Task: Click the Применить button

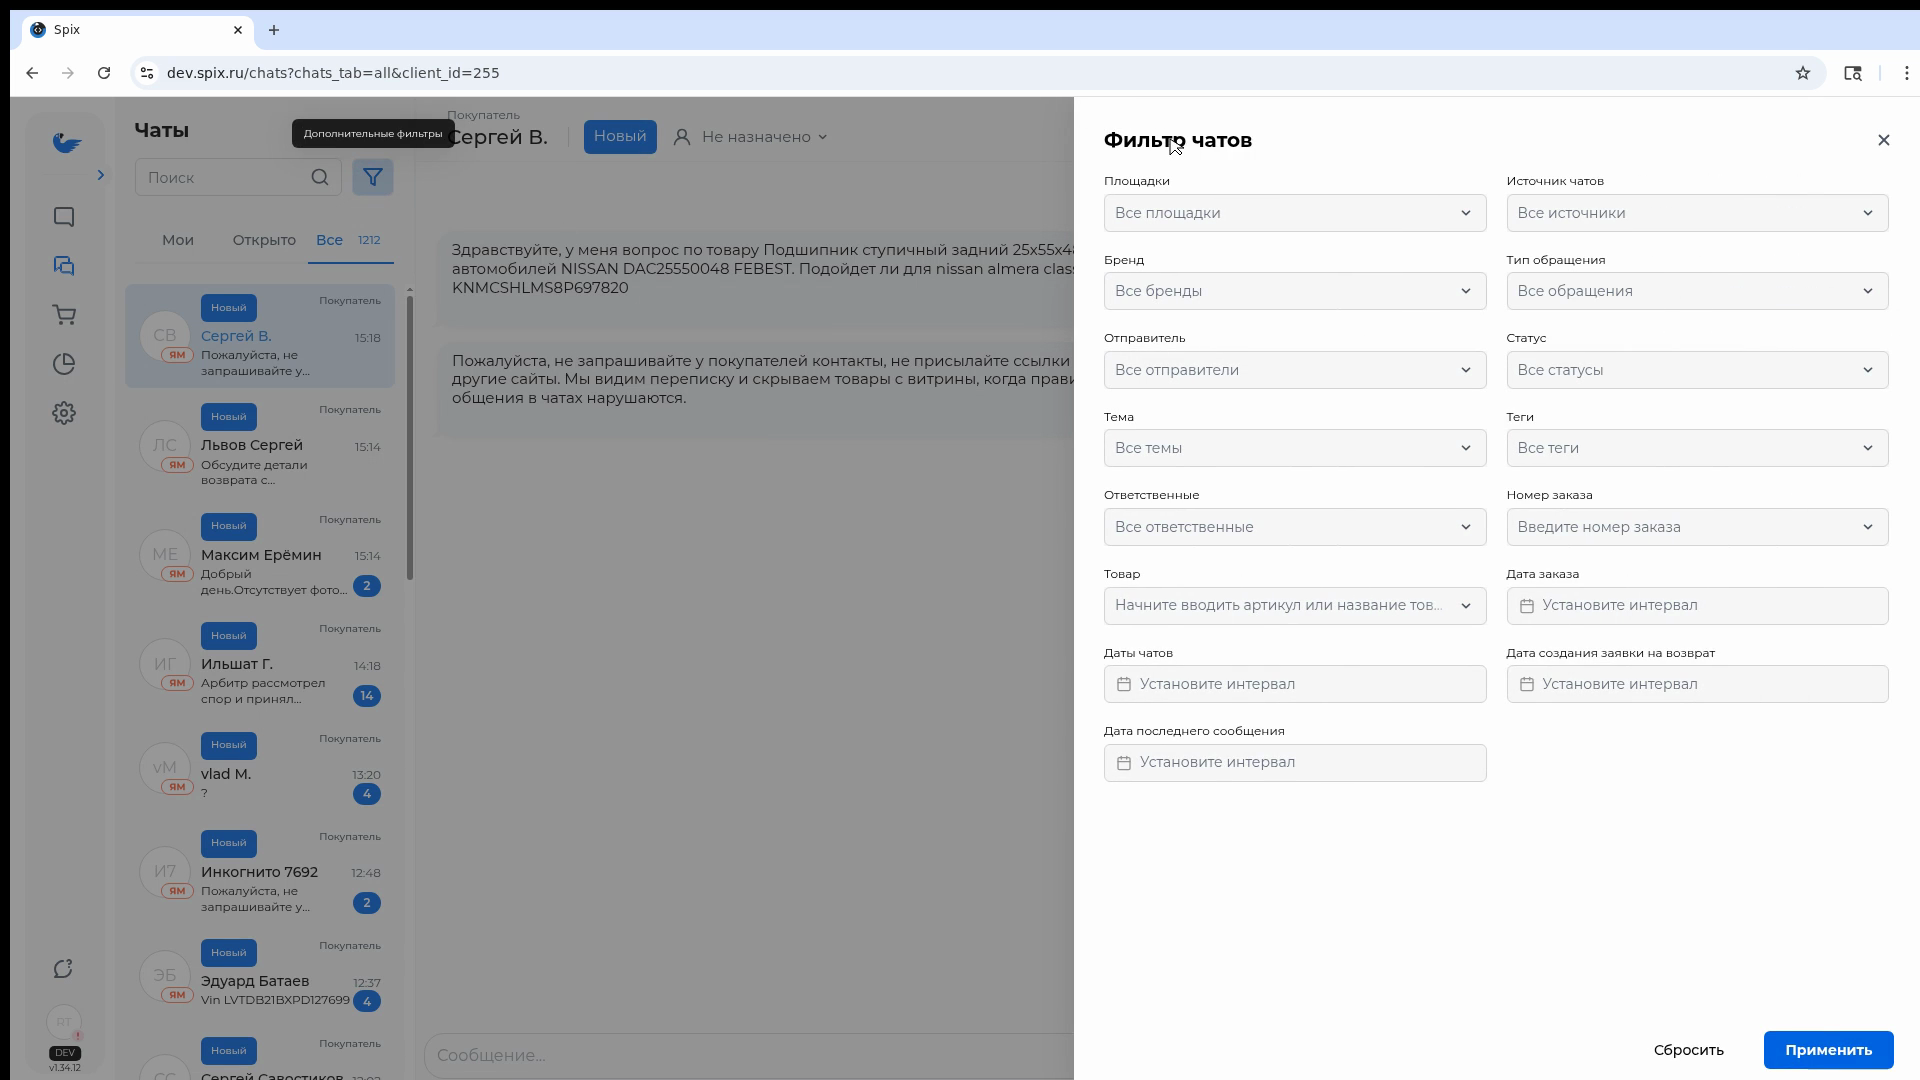Action: coord(1827,1050)
